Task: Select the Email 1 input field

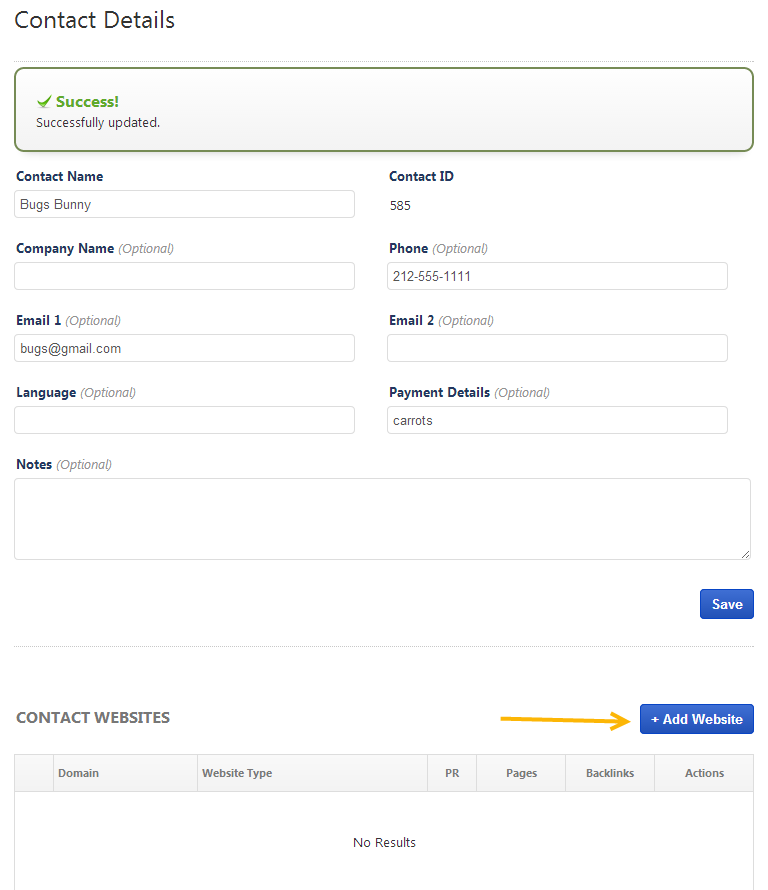Action: pos(184,348)
